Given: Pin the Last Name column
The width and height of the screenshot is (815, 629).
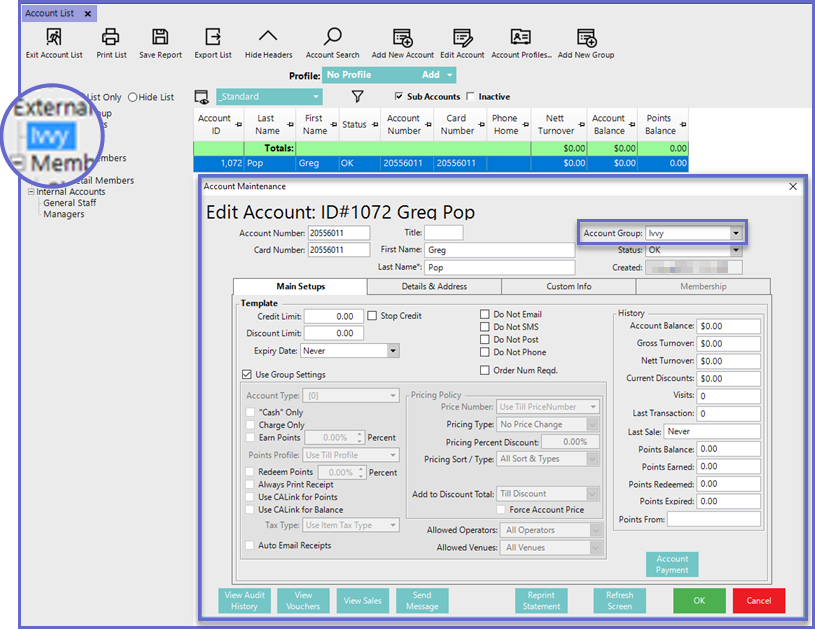Looking at the screenshot, I should coord(291,125).
